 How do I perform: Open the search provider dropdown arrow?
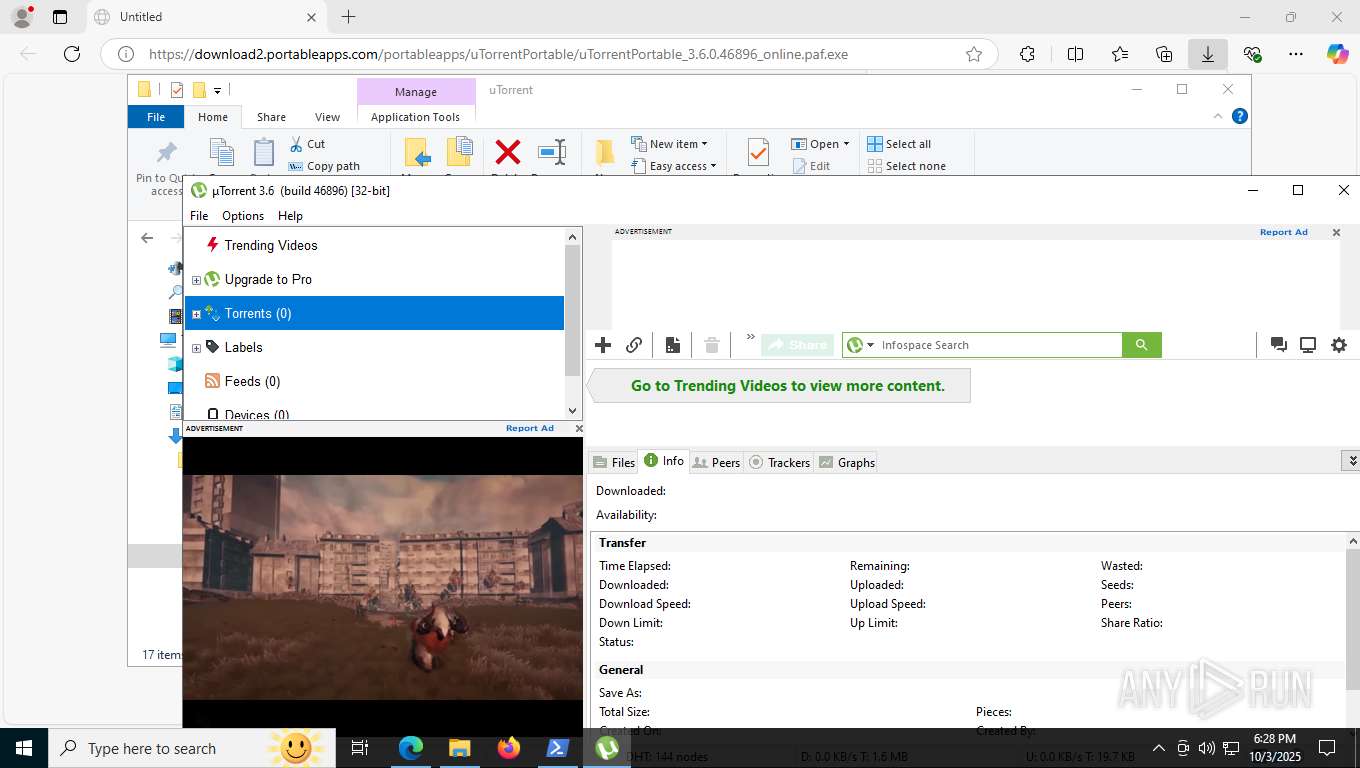pos(871,345)
